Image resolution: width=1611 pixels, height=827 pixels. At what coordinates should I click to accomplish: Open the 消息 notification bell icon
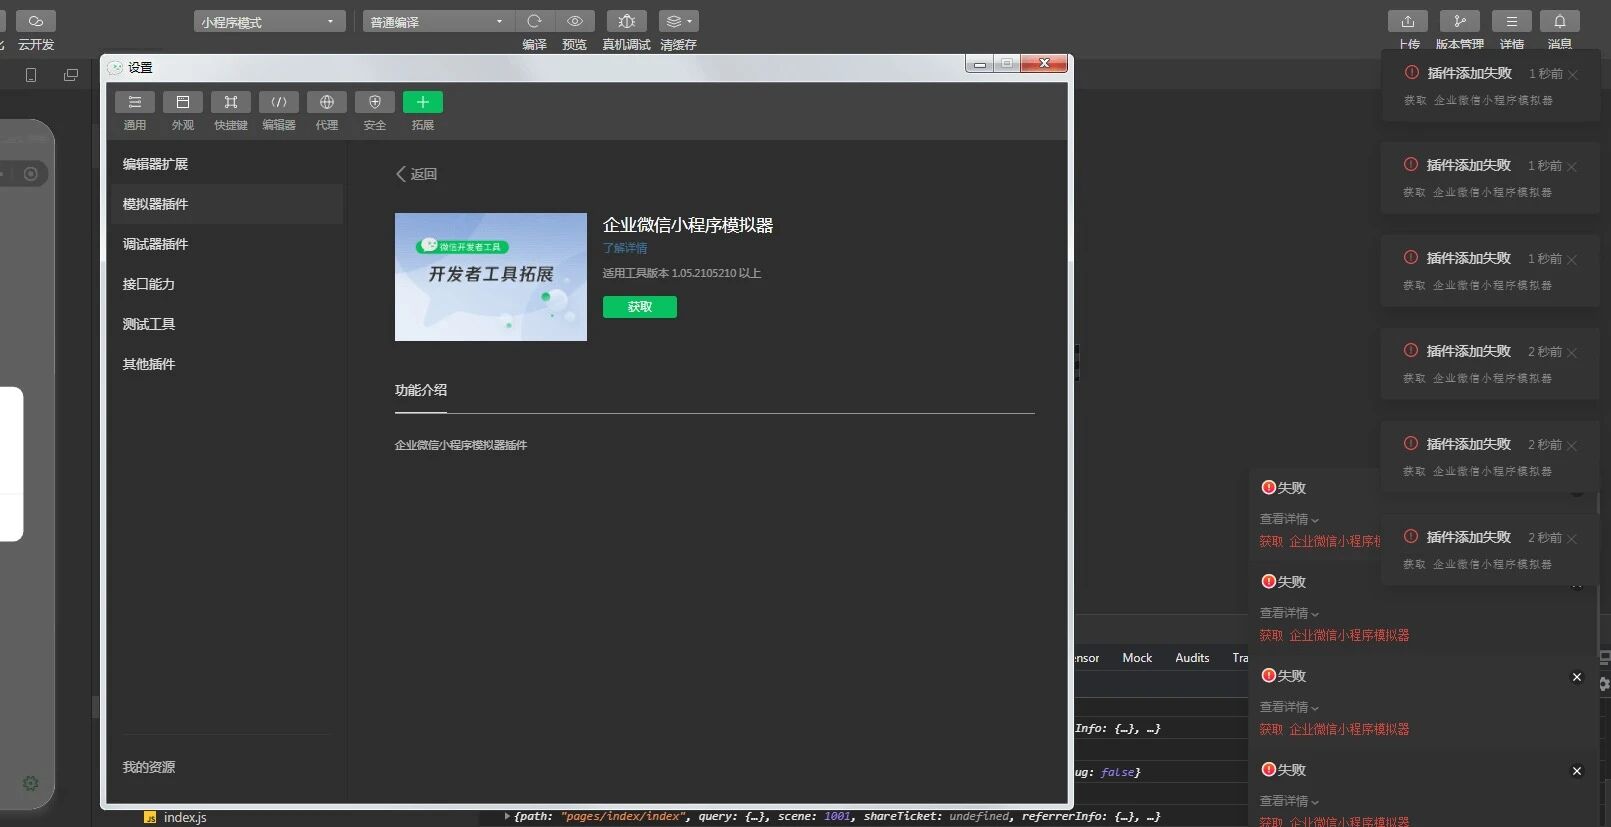pyautogui.click(x=1560, y=21)
